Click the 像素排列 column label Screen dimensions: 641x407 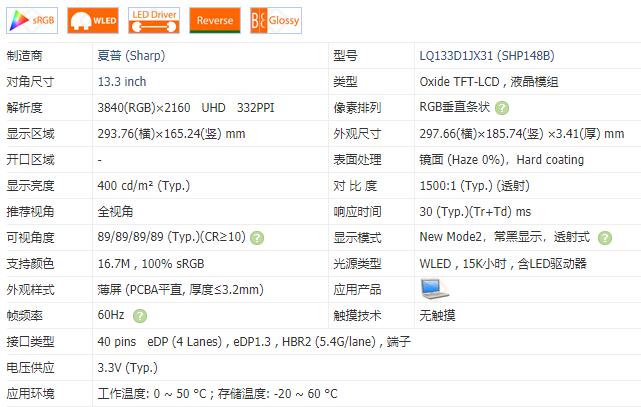coord(357,108)
